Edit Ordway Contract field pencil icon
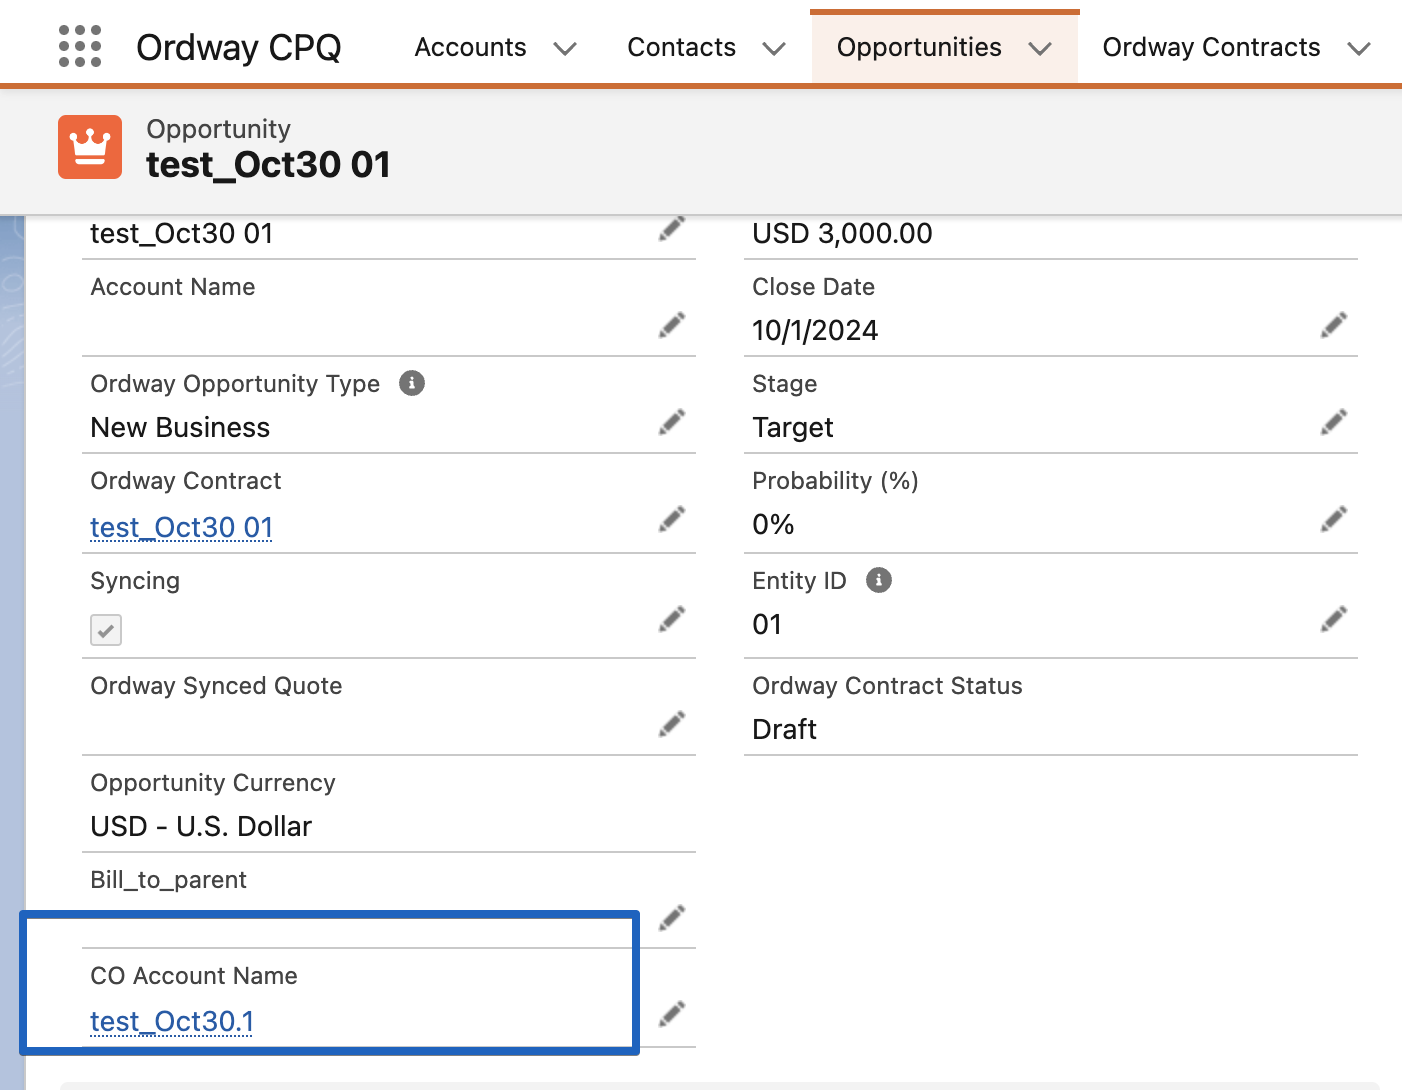This screenshot has width=1402, height=1090. (x=672, y=519)
